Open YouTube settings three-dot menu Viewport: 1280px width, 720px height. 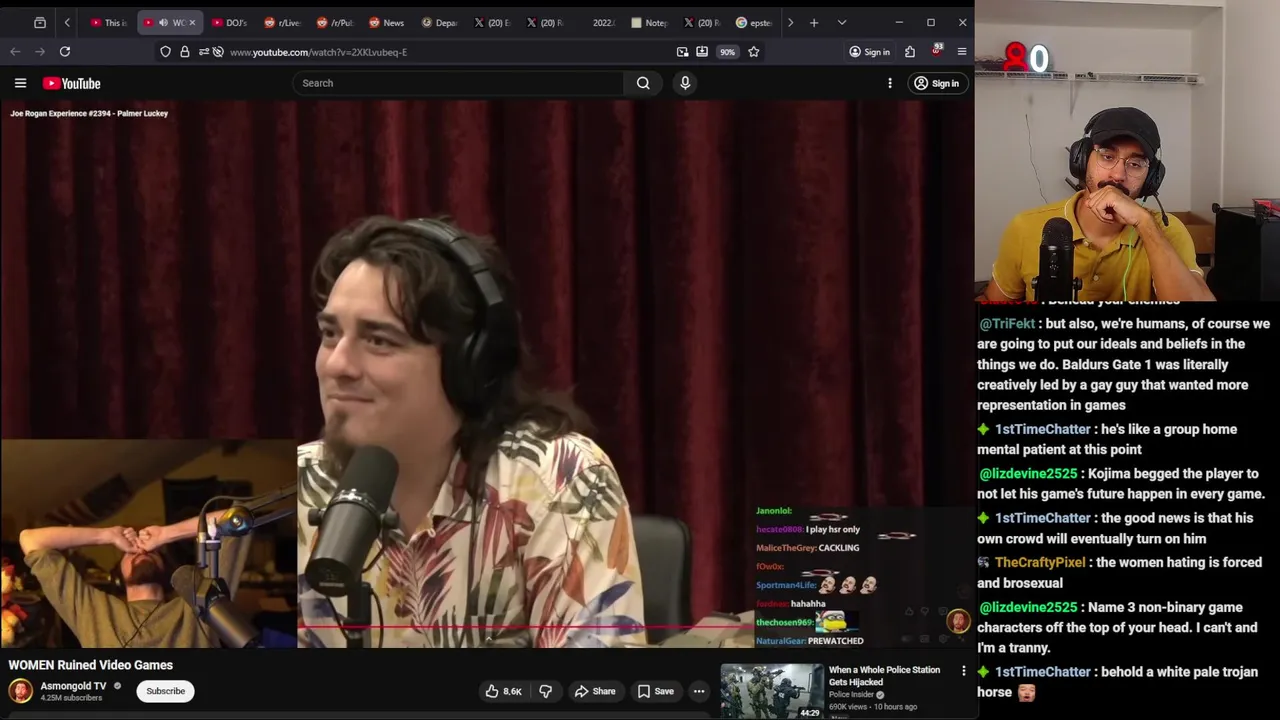[890, 83]
